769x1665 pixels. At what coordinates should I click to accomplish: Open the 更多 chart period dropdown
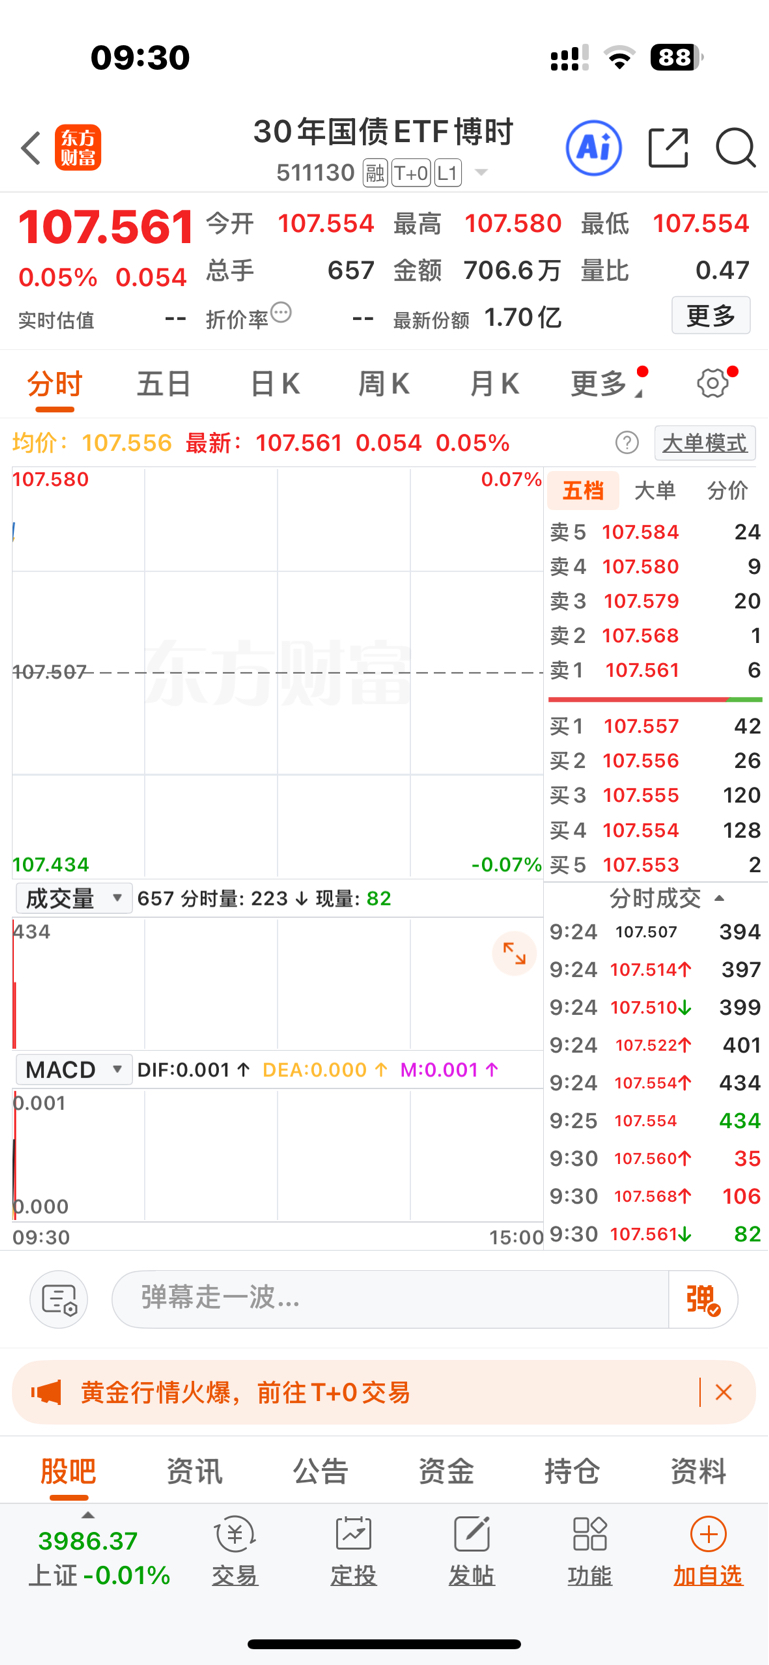607,383
